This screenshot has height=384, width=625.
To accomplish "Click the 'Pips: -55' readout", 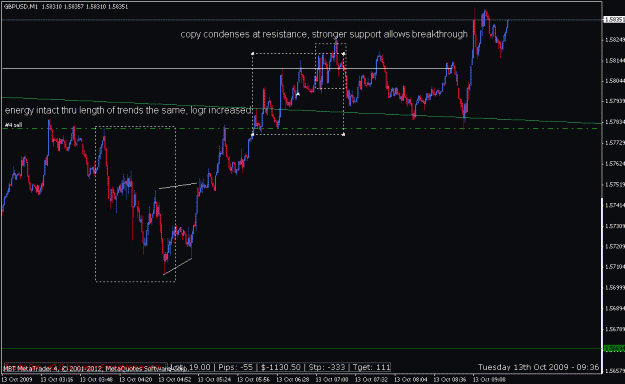I will pos(236,367).
